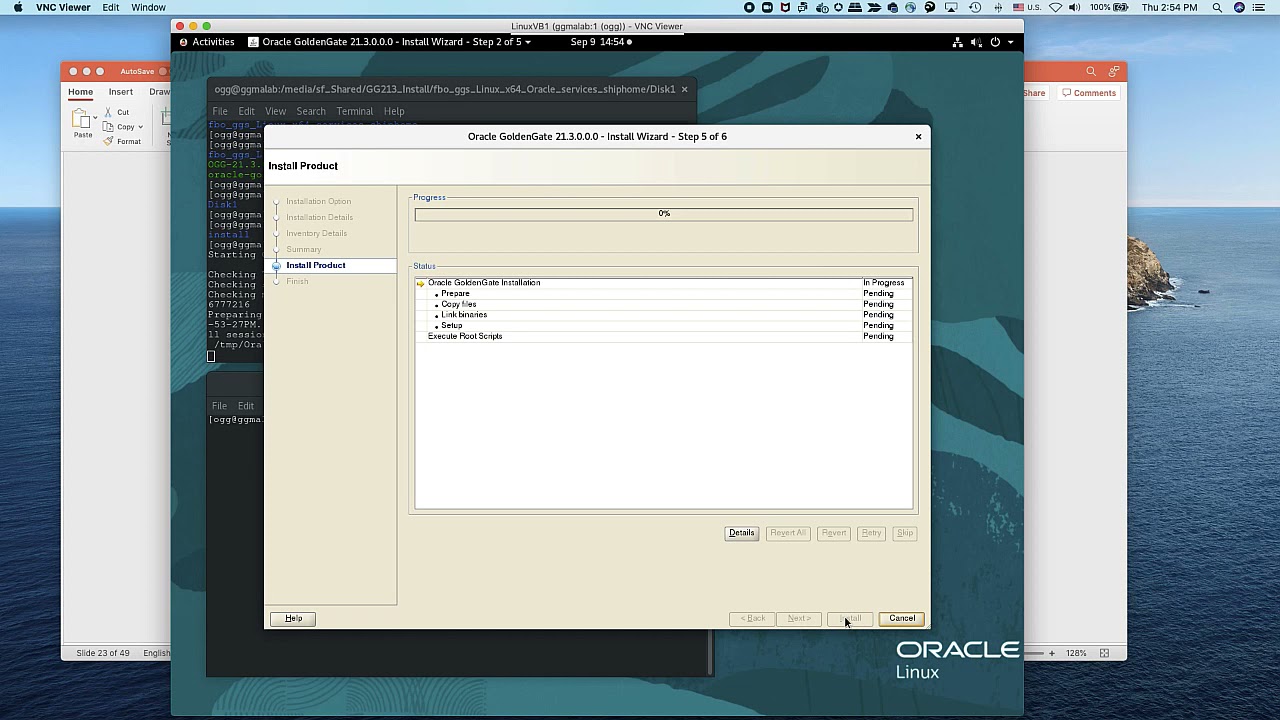Close the Install Wizard dialog
This screenshot has width=1280, height=720.
918,136
